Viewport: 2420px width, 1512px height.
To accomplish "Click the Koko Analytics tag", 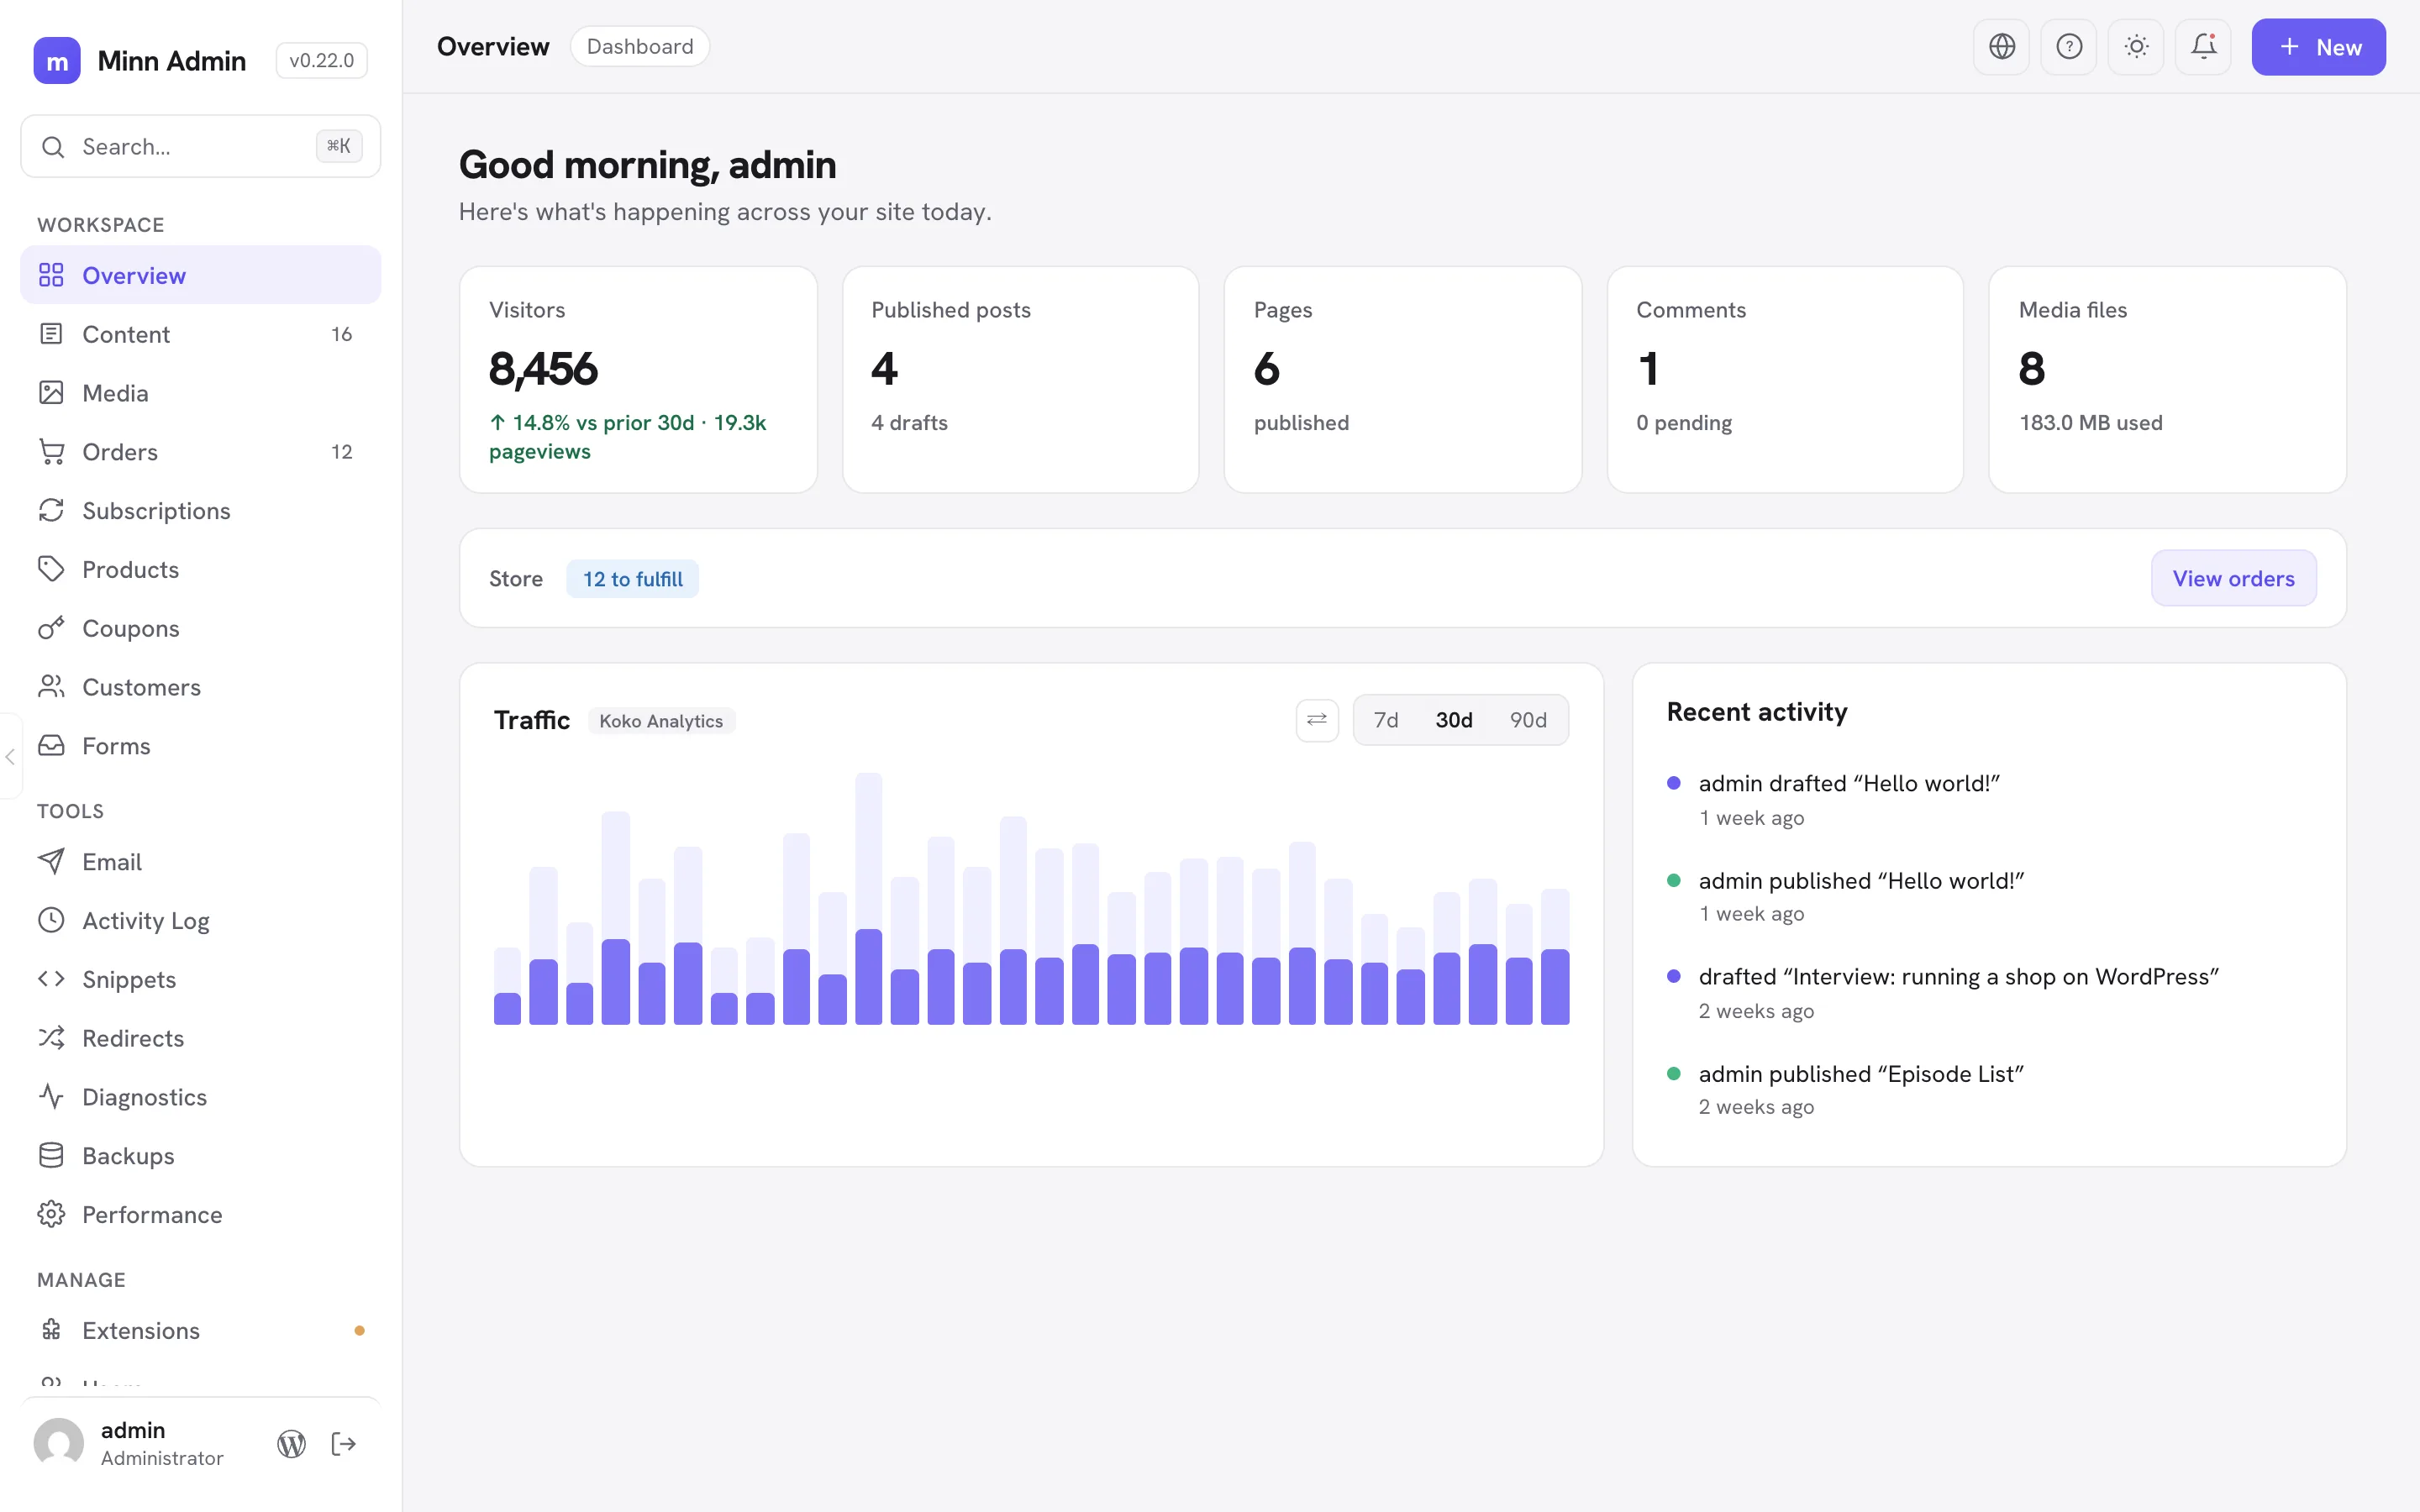I will tap(661, 722).
